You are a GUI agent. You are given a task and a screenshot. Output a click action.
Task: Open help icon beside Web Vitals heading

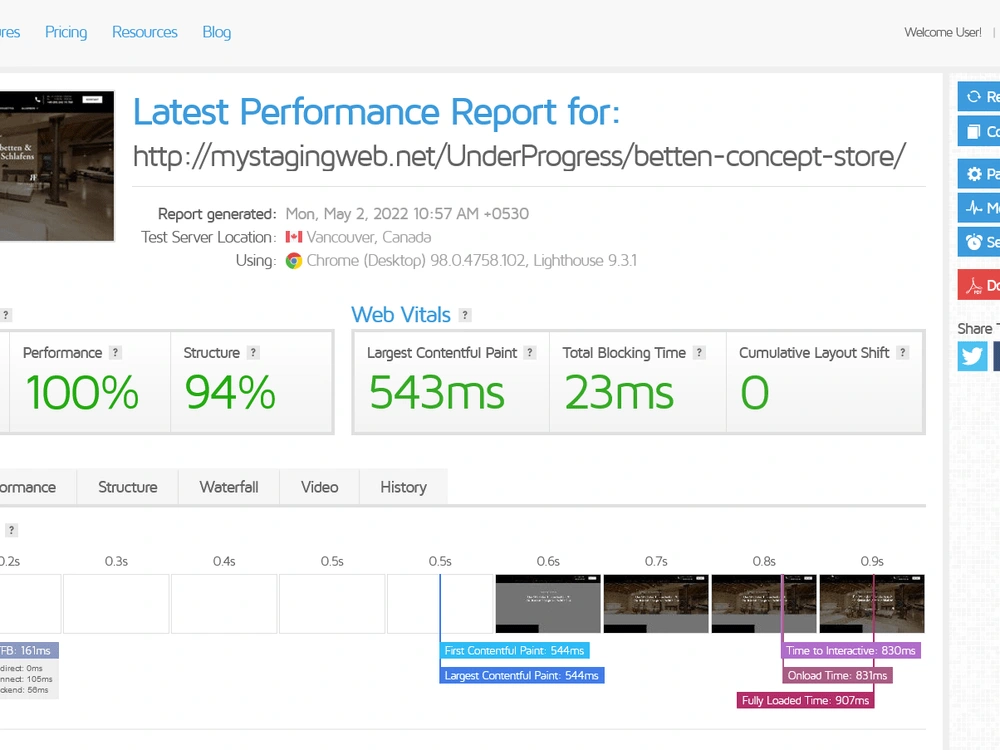coord(465,315)
